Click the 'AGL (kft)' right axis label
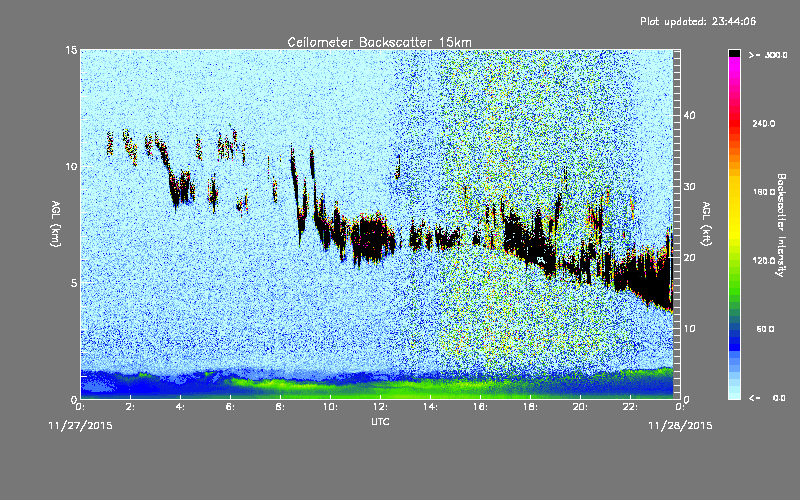800x500 pixels. (x=706, y=223)
